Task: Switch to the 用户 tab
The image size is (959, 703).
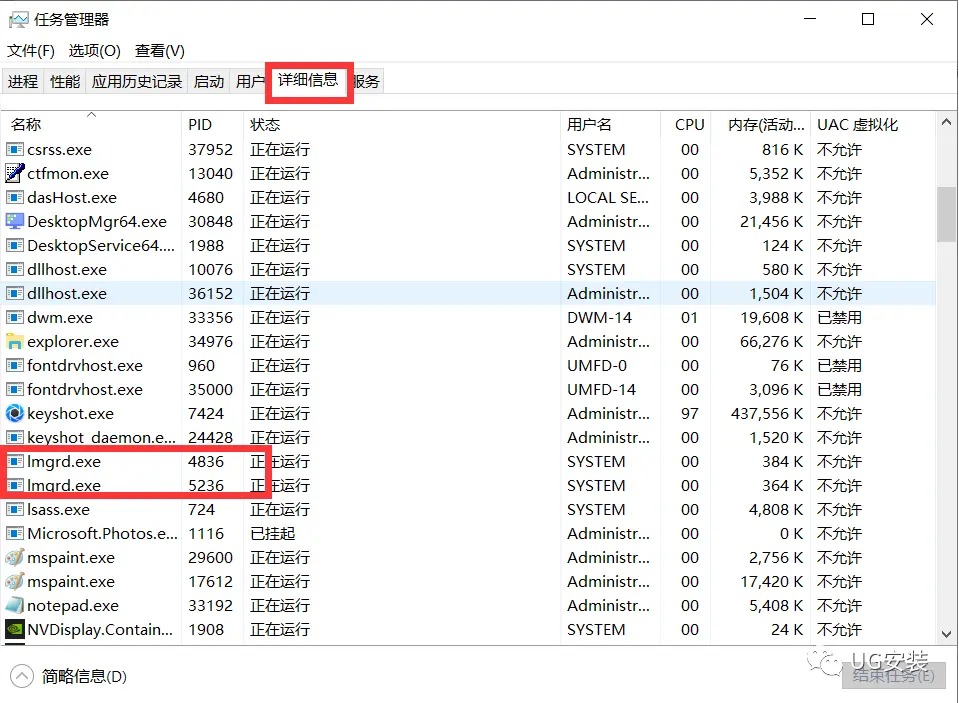Action: click(x=250, y=81)
